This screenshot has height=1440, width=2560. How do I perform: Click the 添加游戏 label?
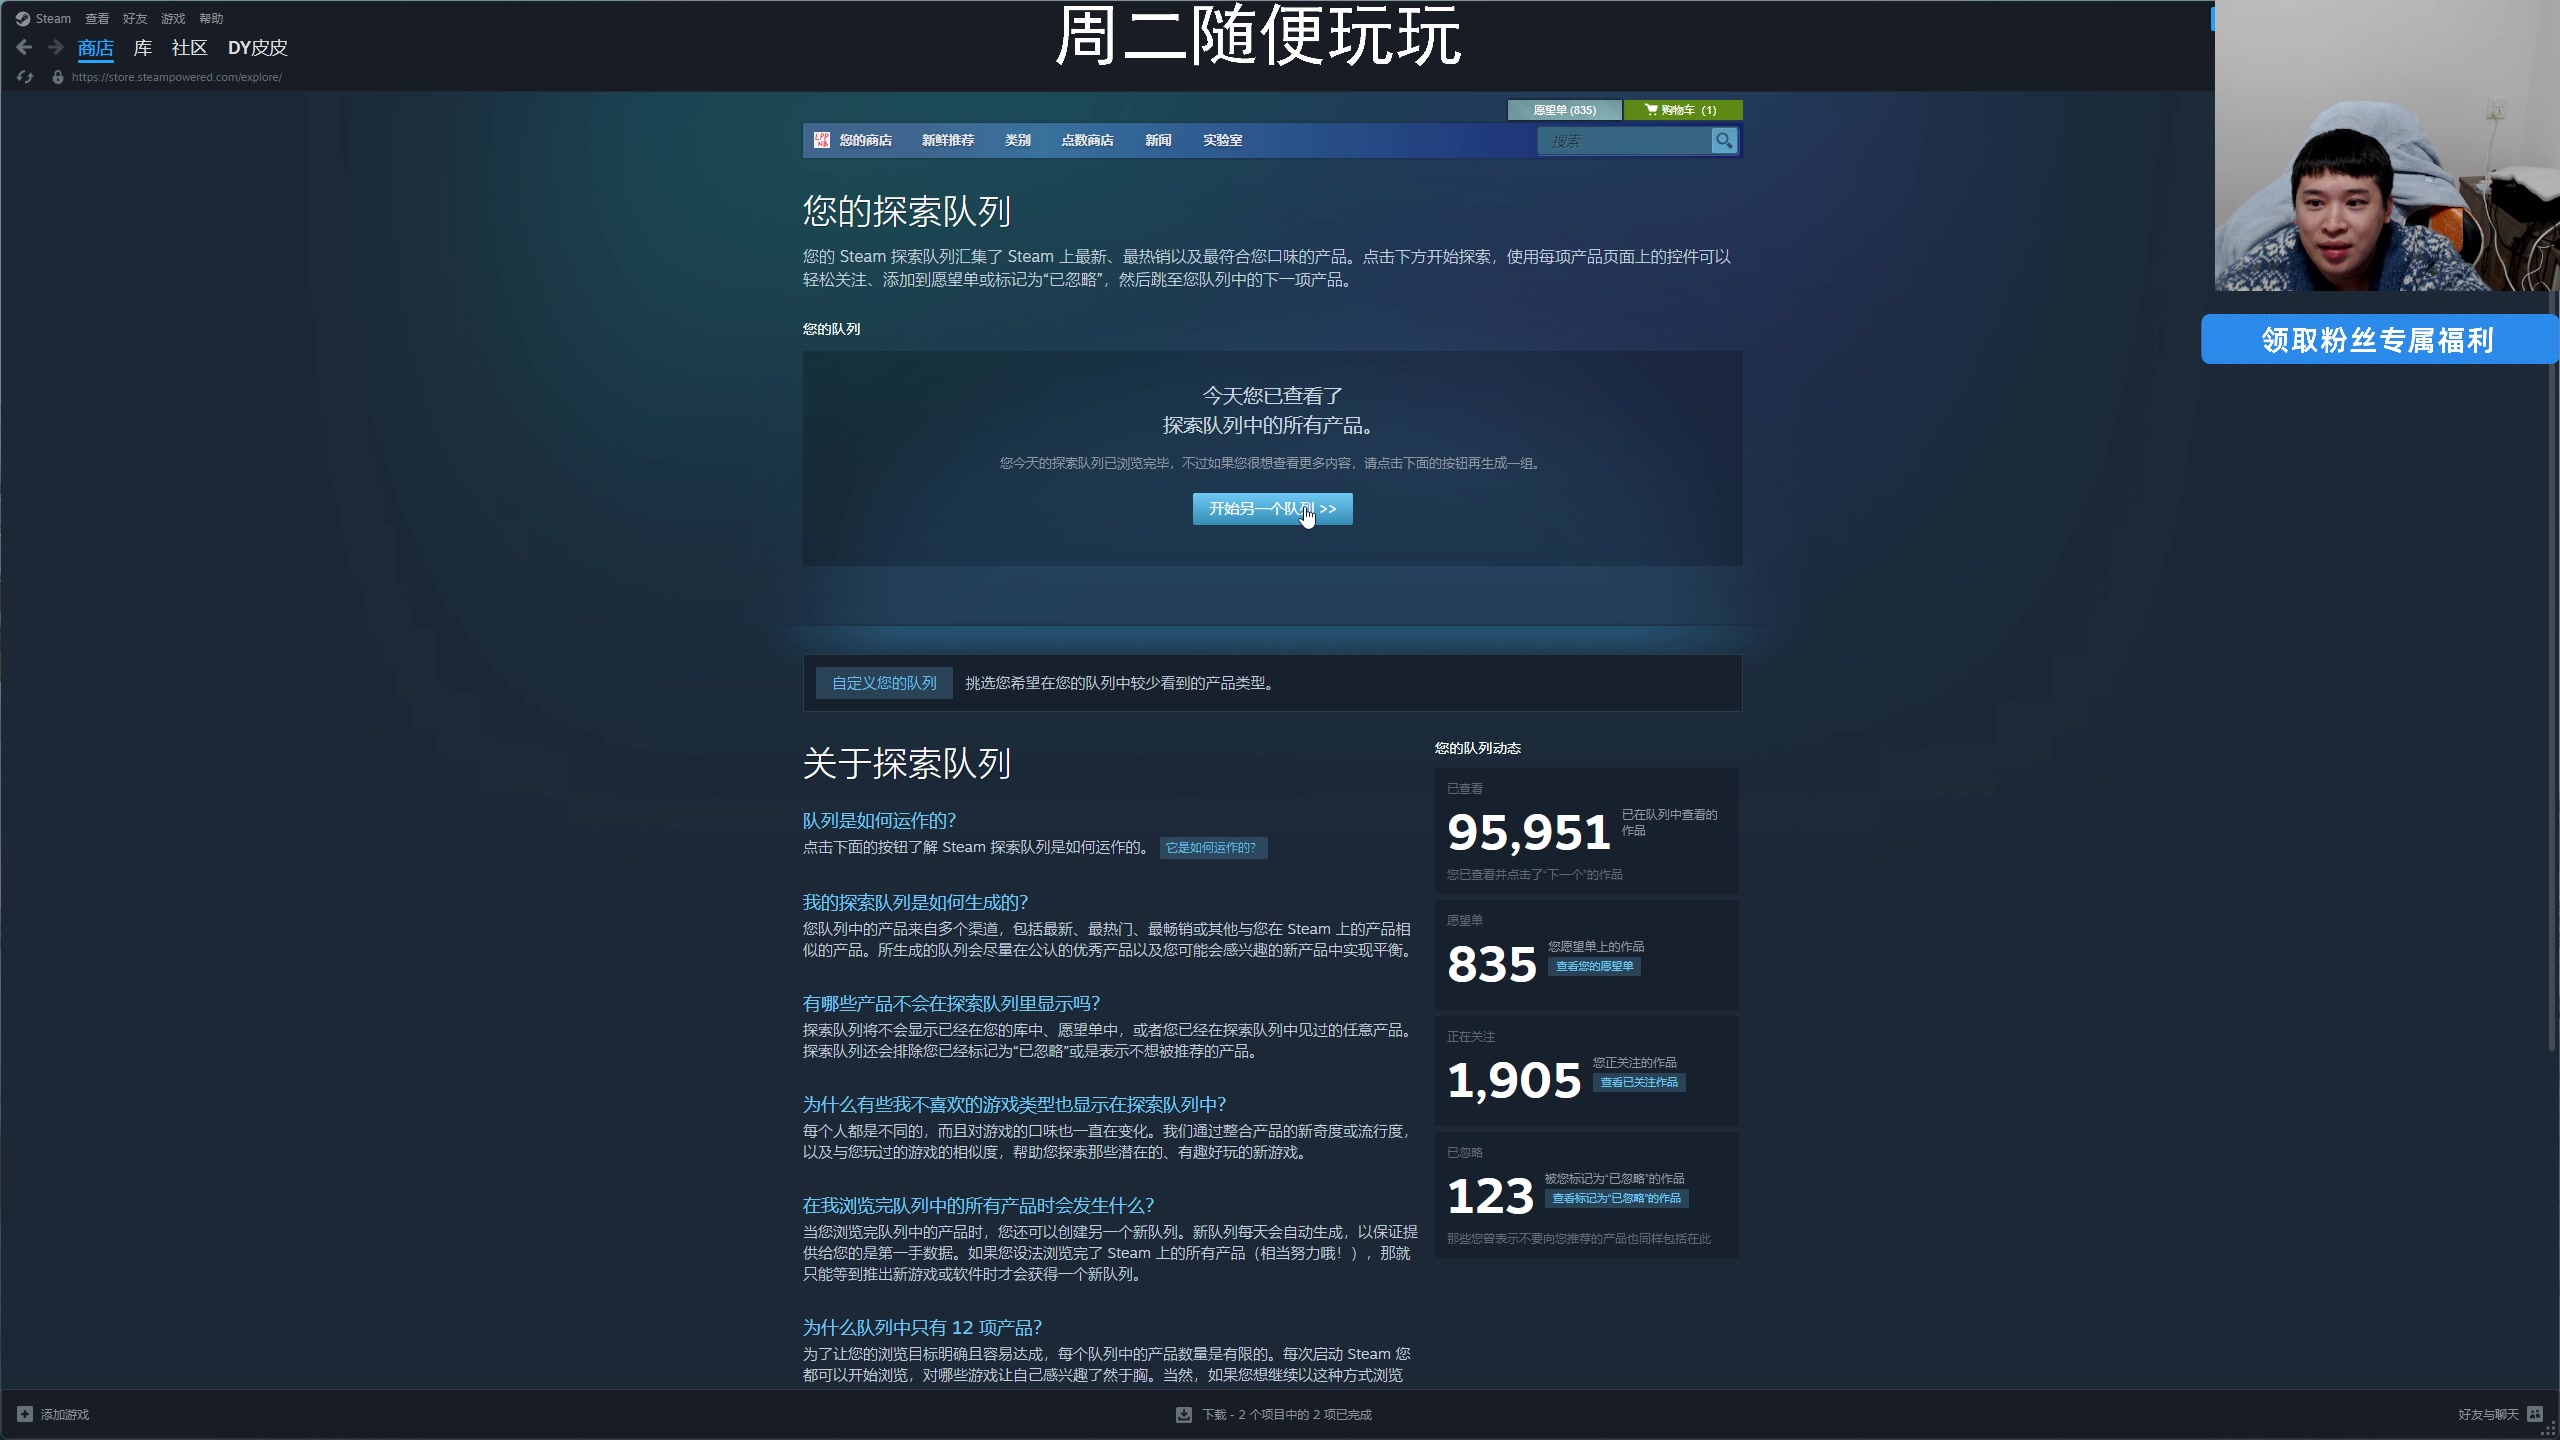[x=65, y=1414]
